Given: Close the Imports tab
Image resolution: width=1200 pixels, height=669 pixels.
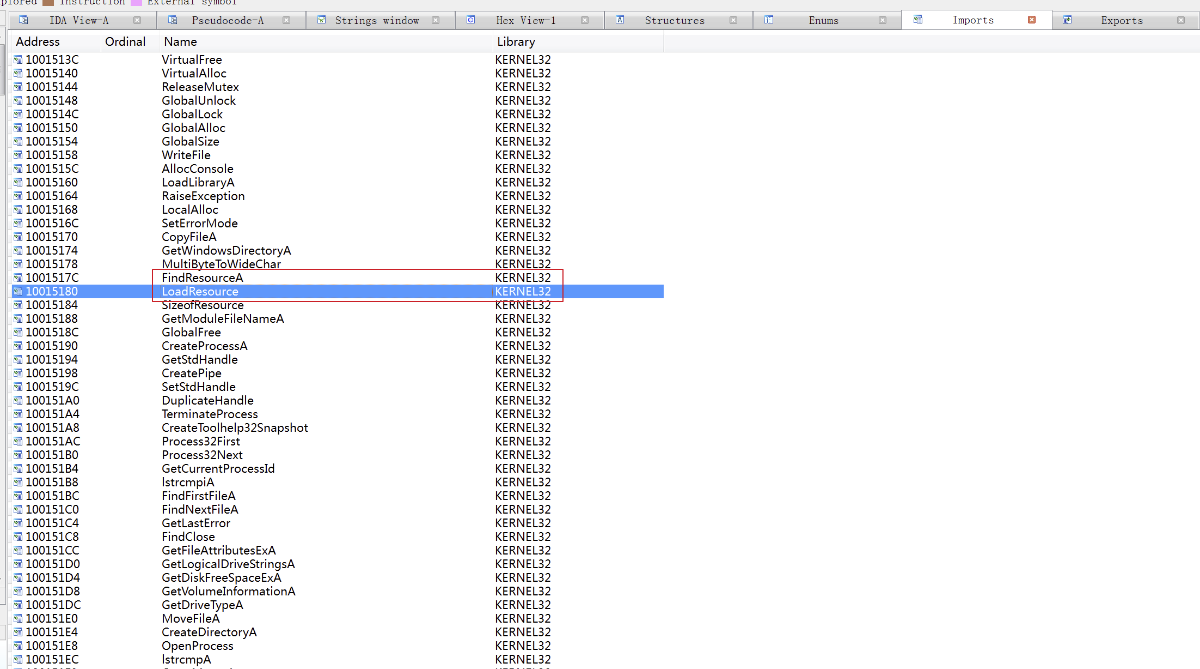Looking at the screenshot, I should pyautogui.click(x=1032, y=20).
